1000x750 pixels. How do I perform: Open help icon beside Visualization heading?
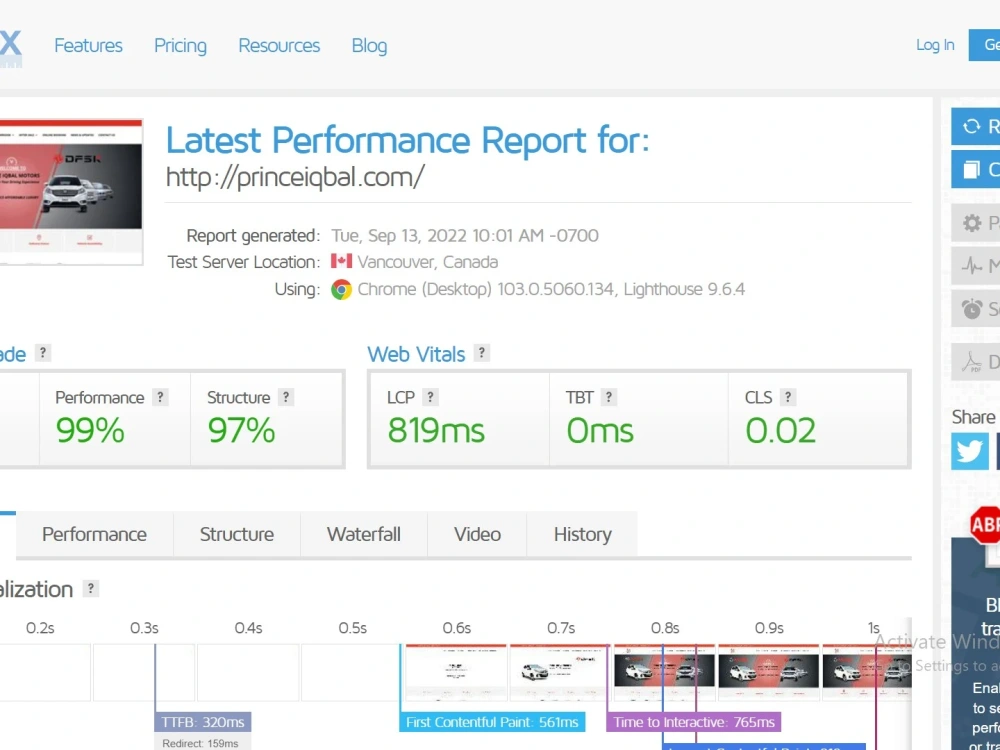point(91,588)
